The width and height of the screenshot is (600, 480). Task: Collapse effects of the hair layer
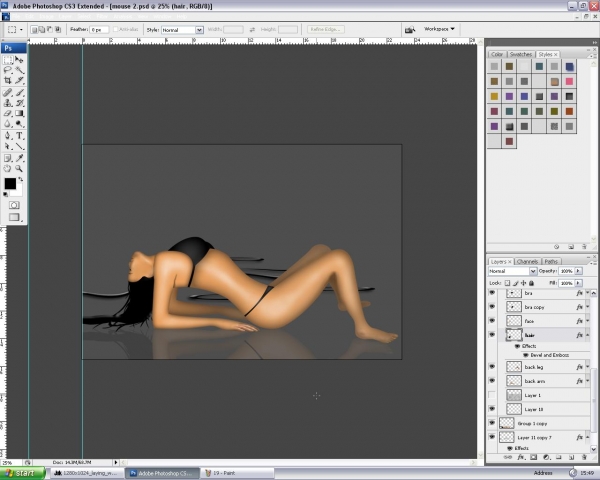pyautogui.click(x=588, y=335)
